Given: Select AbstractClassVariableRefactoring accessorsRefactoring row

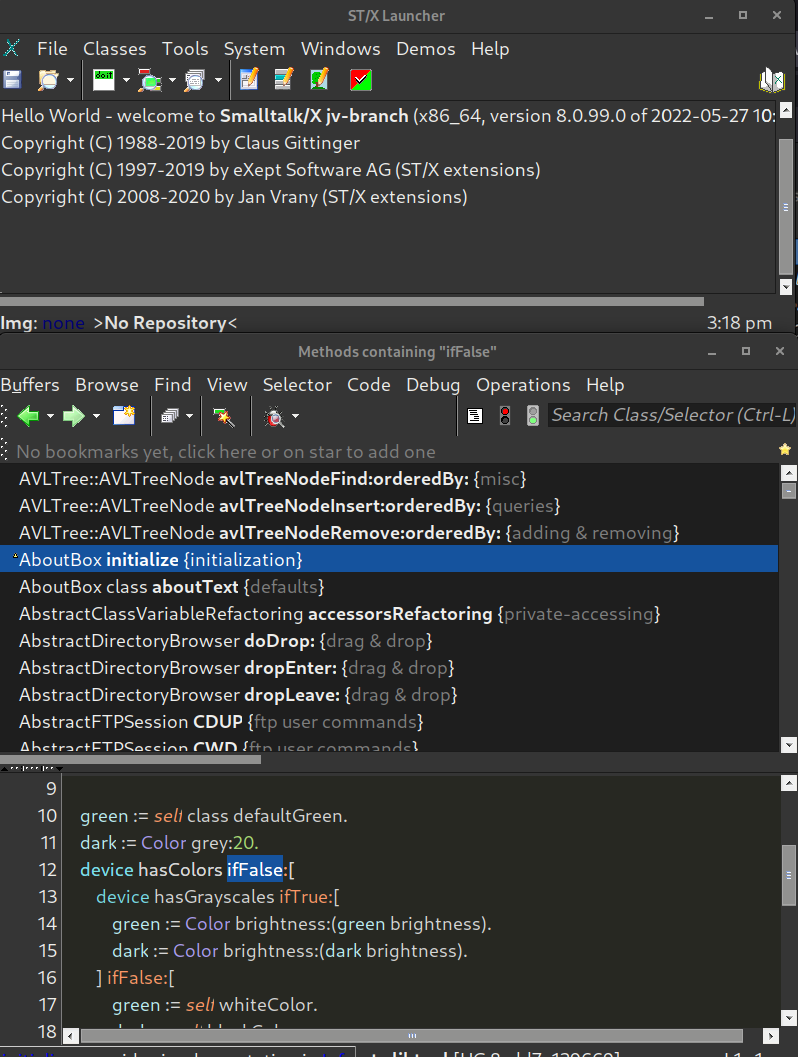Looking at the screenshot, I should click(389, 614).
